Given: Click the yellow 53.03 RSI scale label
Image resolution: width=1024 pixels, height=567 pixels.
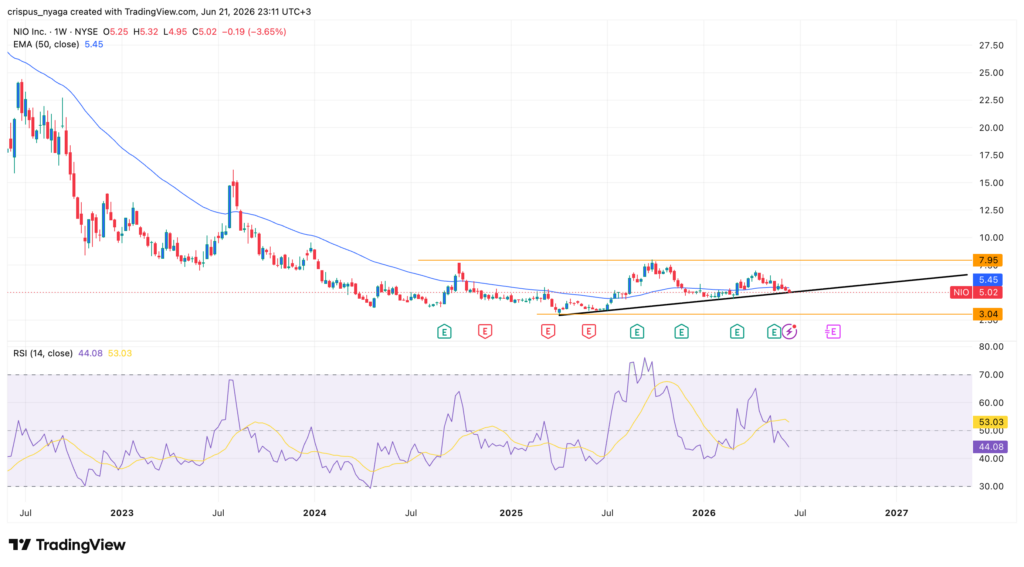Looking at the screenshot, I should click(990, 422).
